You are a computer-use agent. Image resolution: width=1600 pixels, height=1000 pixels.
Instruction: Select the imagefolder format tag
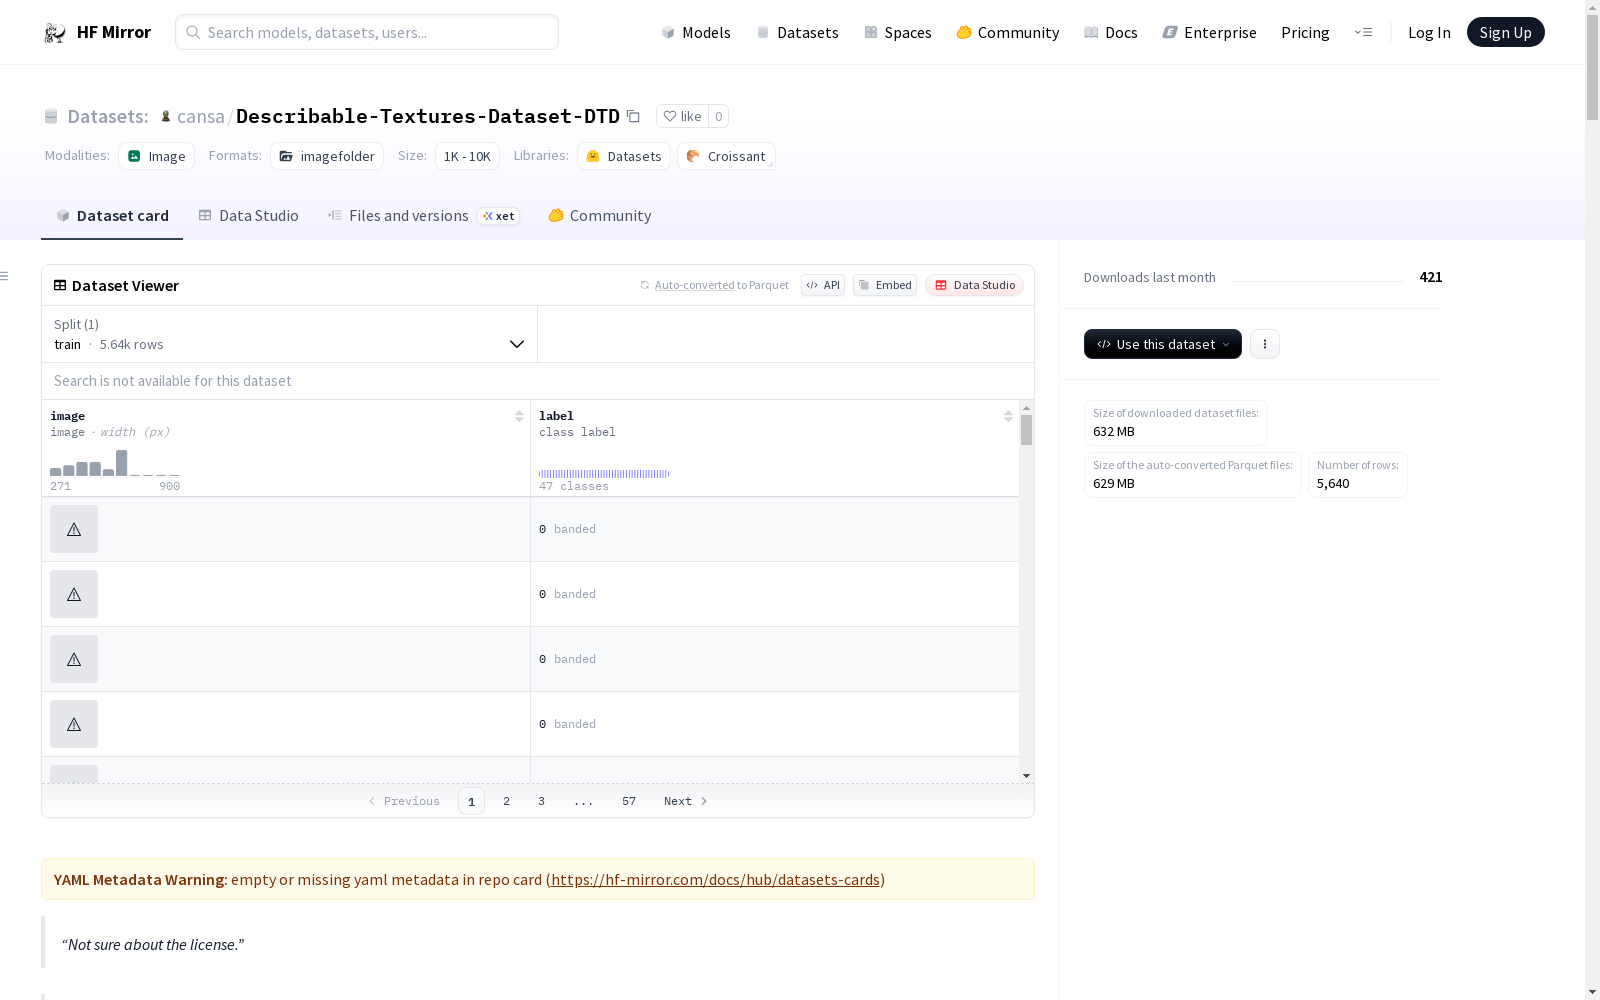pos(327,156)
